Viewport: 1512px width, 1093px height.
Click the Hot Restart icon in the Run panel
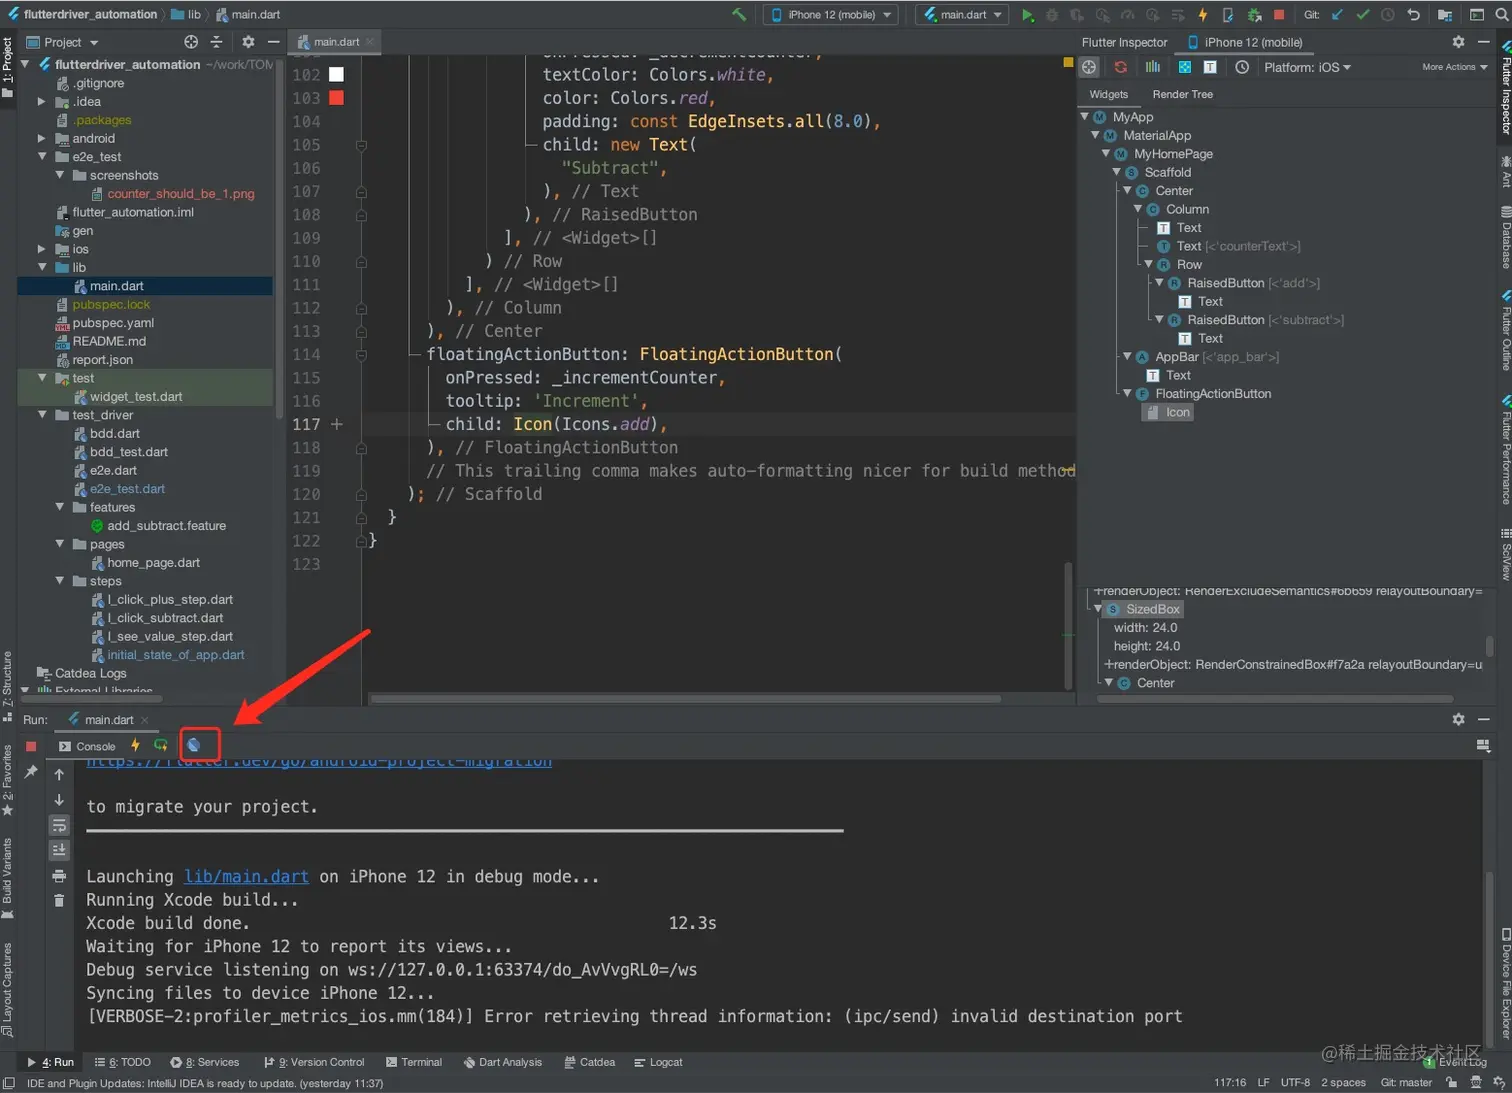tap(161, 745)
